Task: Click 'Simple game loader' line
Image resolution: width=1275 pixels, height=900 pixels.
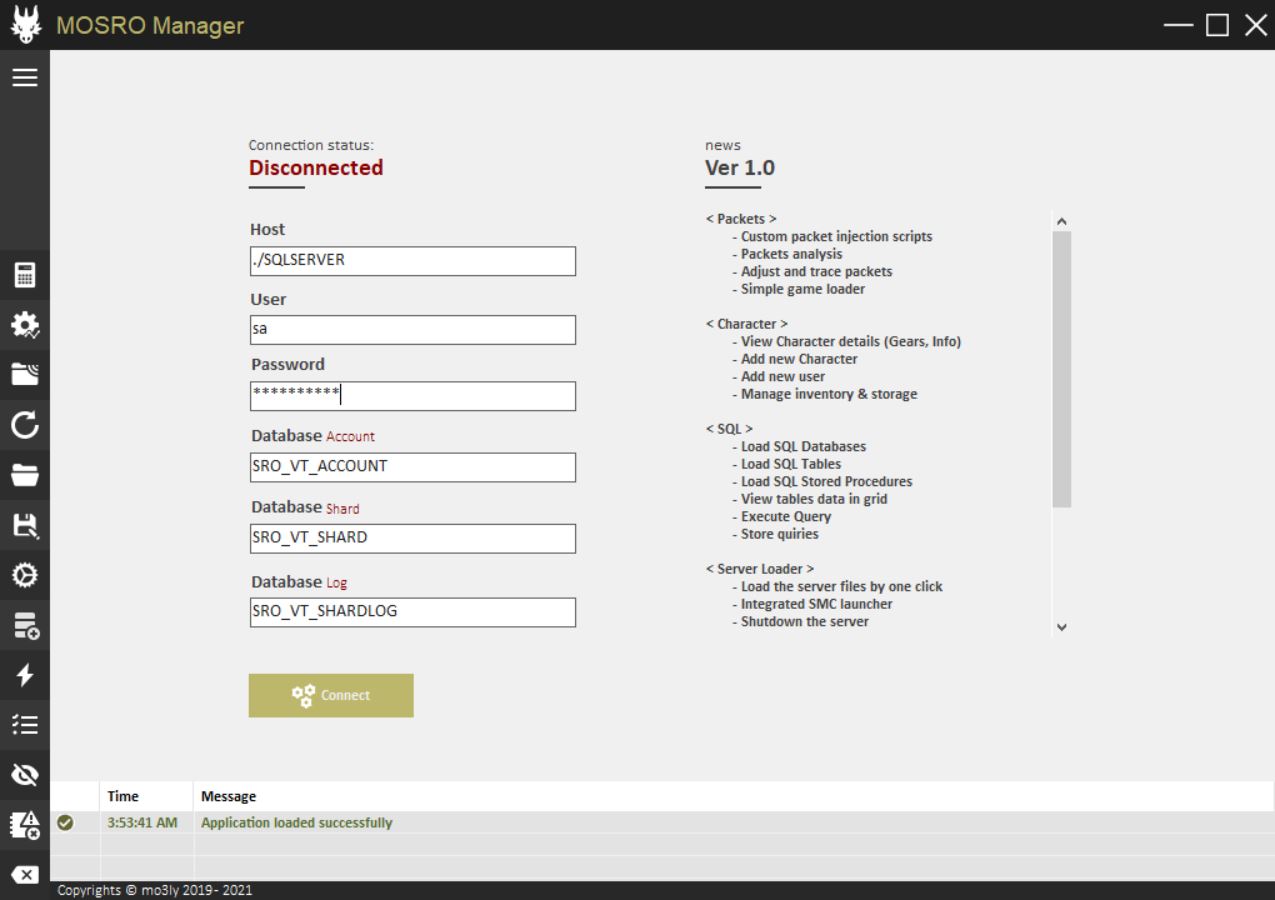Action: (x=797, y=289)
